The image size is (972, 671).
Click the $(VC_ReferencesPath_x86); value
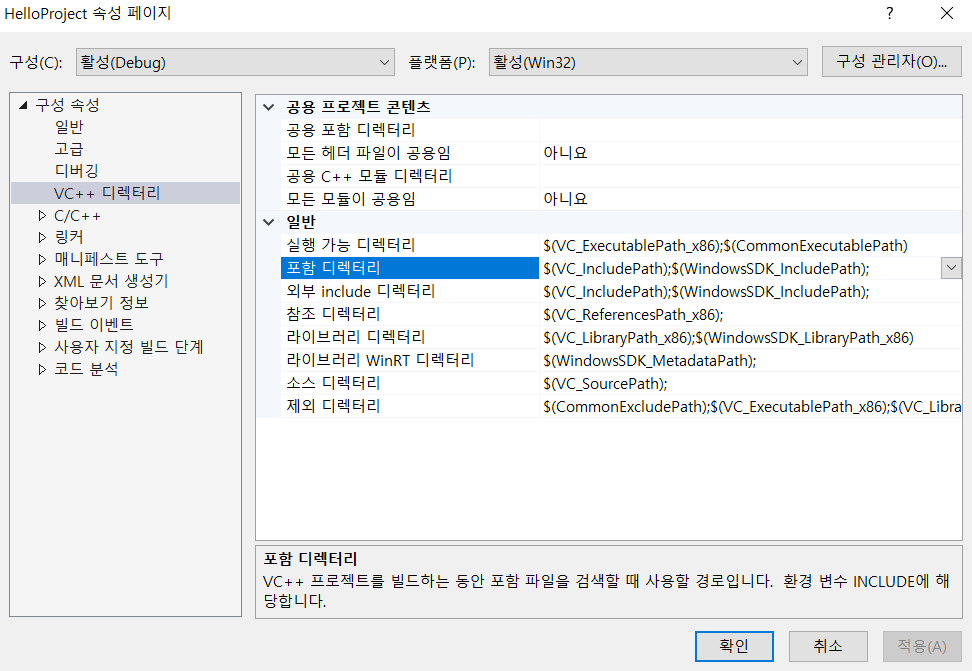point(633,314)
